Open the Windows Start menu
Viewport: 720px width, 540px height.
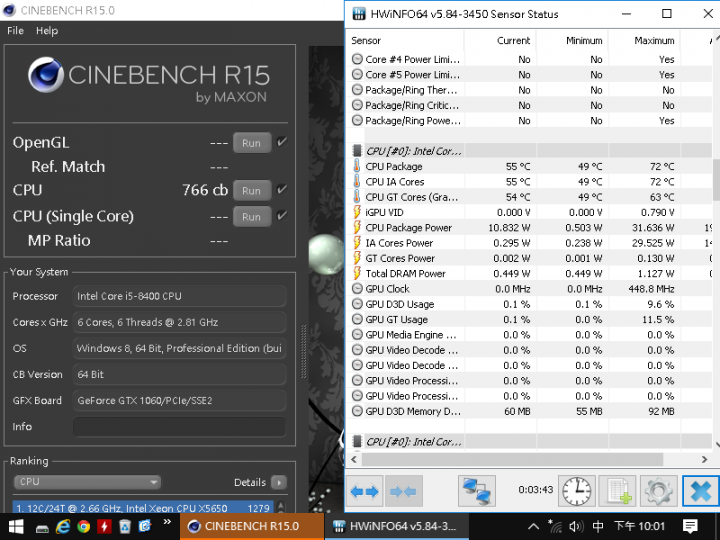pyautogui.click(x=16, y=526)
